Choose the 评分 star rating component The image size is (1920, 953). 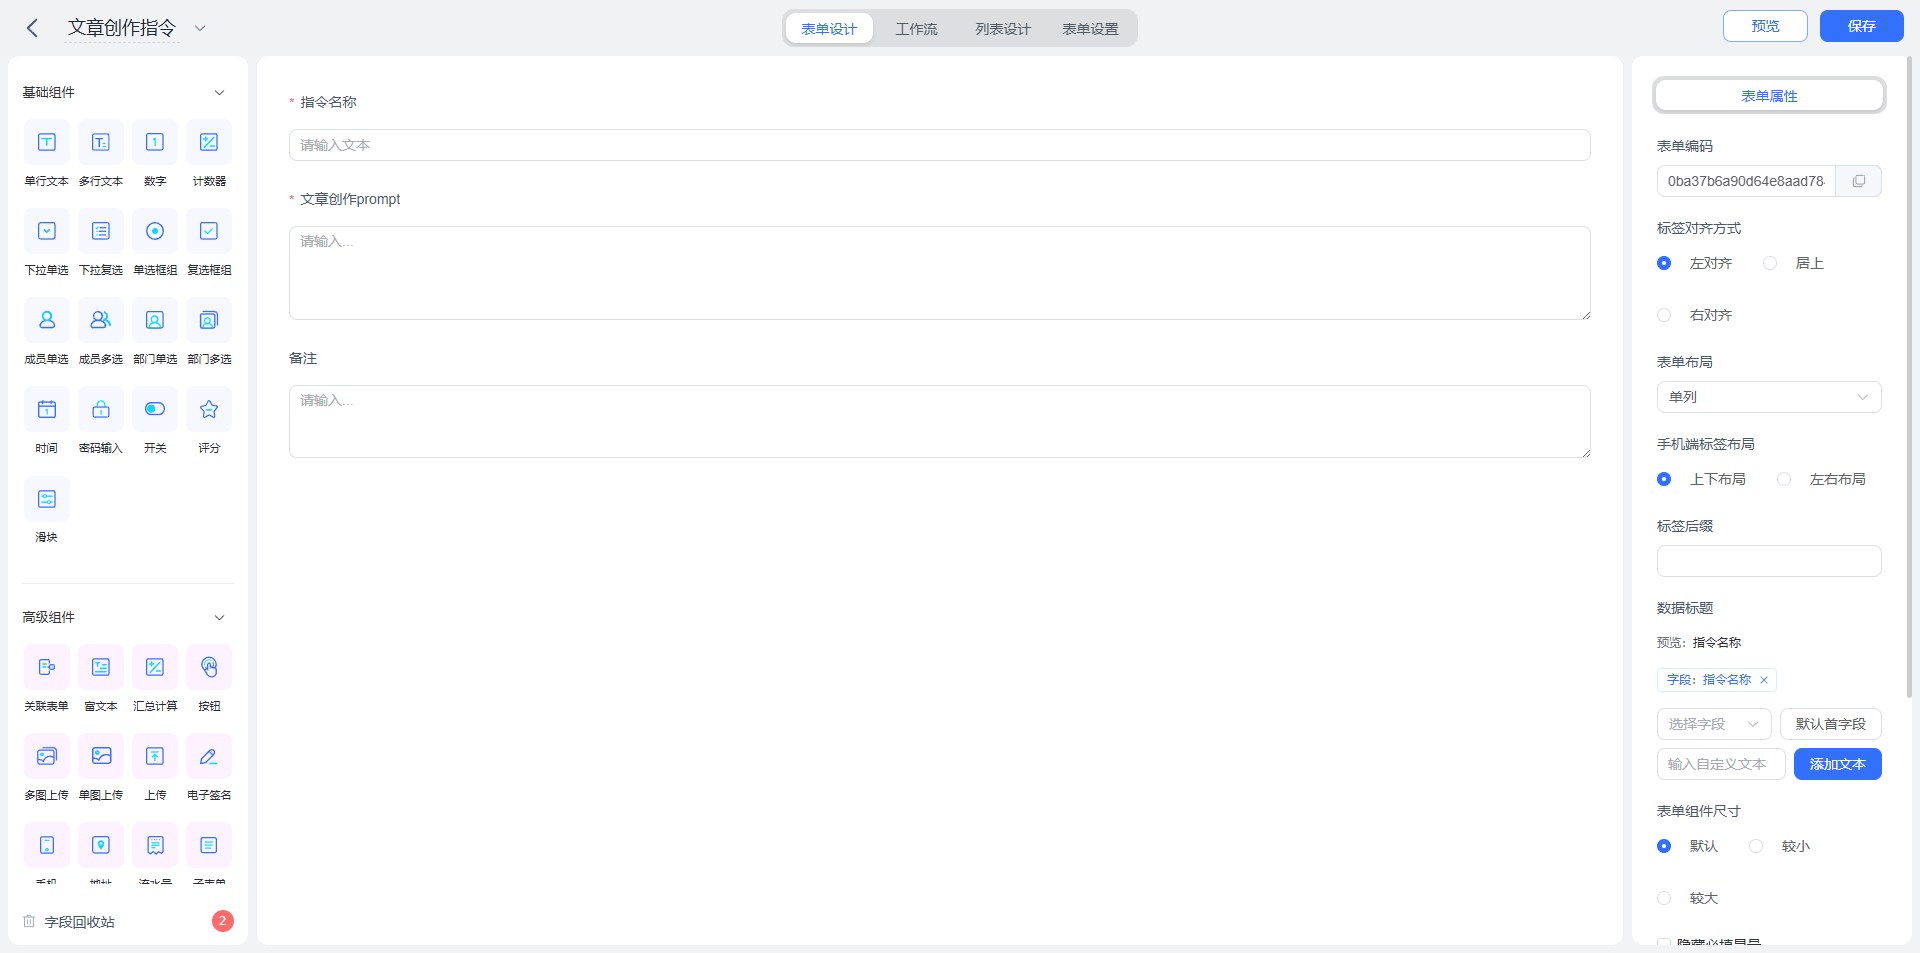209,409
